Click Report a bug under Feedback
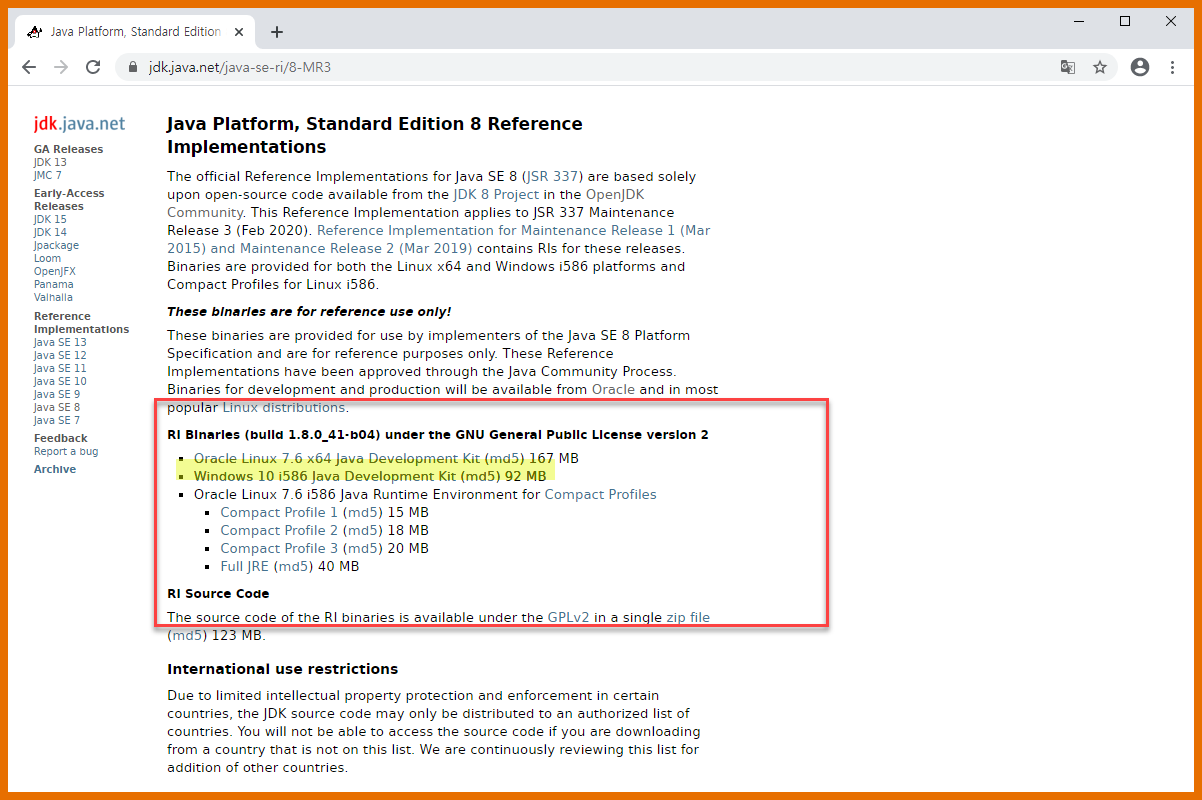The width and height of the screenshot is (1202, 800). (x=66, y=451)
